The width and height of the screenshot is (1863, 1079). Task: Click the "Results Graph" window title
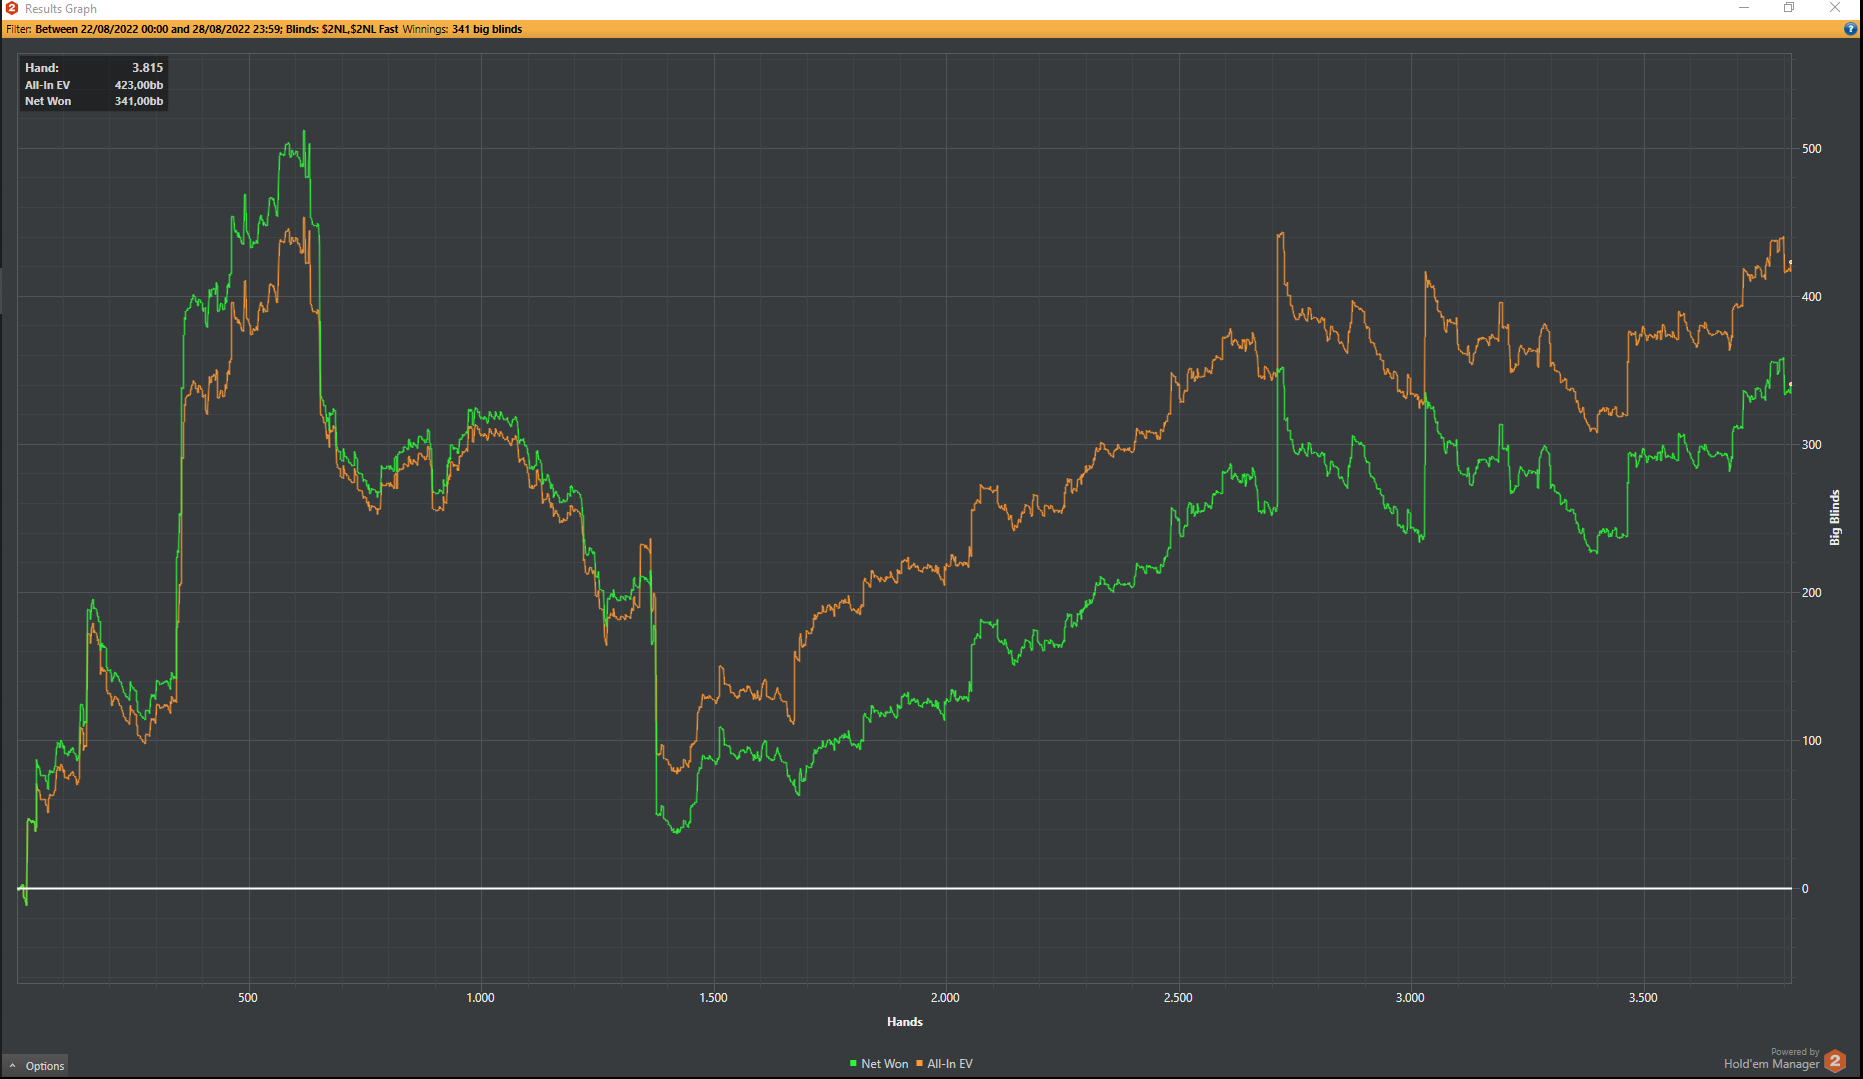point(61,9)
